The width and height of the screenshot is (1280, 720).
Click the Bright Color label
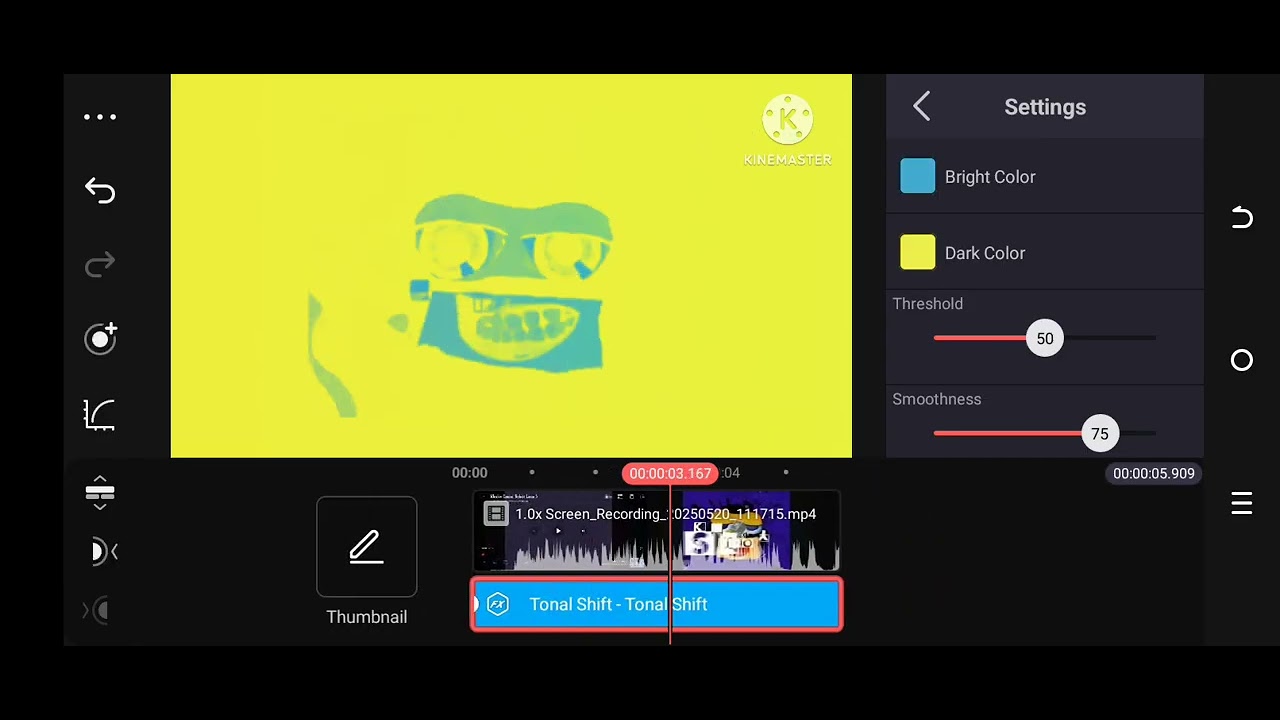click(990, 177)
